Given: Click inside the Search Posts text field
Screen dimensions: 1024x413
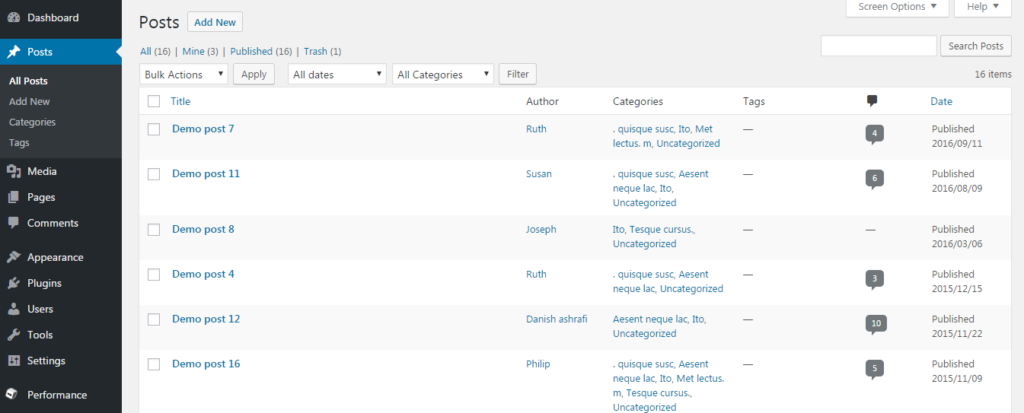Looking at the screenshot, I should pyautogui.click(x=878, y=46).
